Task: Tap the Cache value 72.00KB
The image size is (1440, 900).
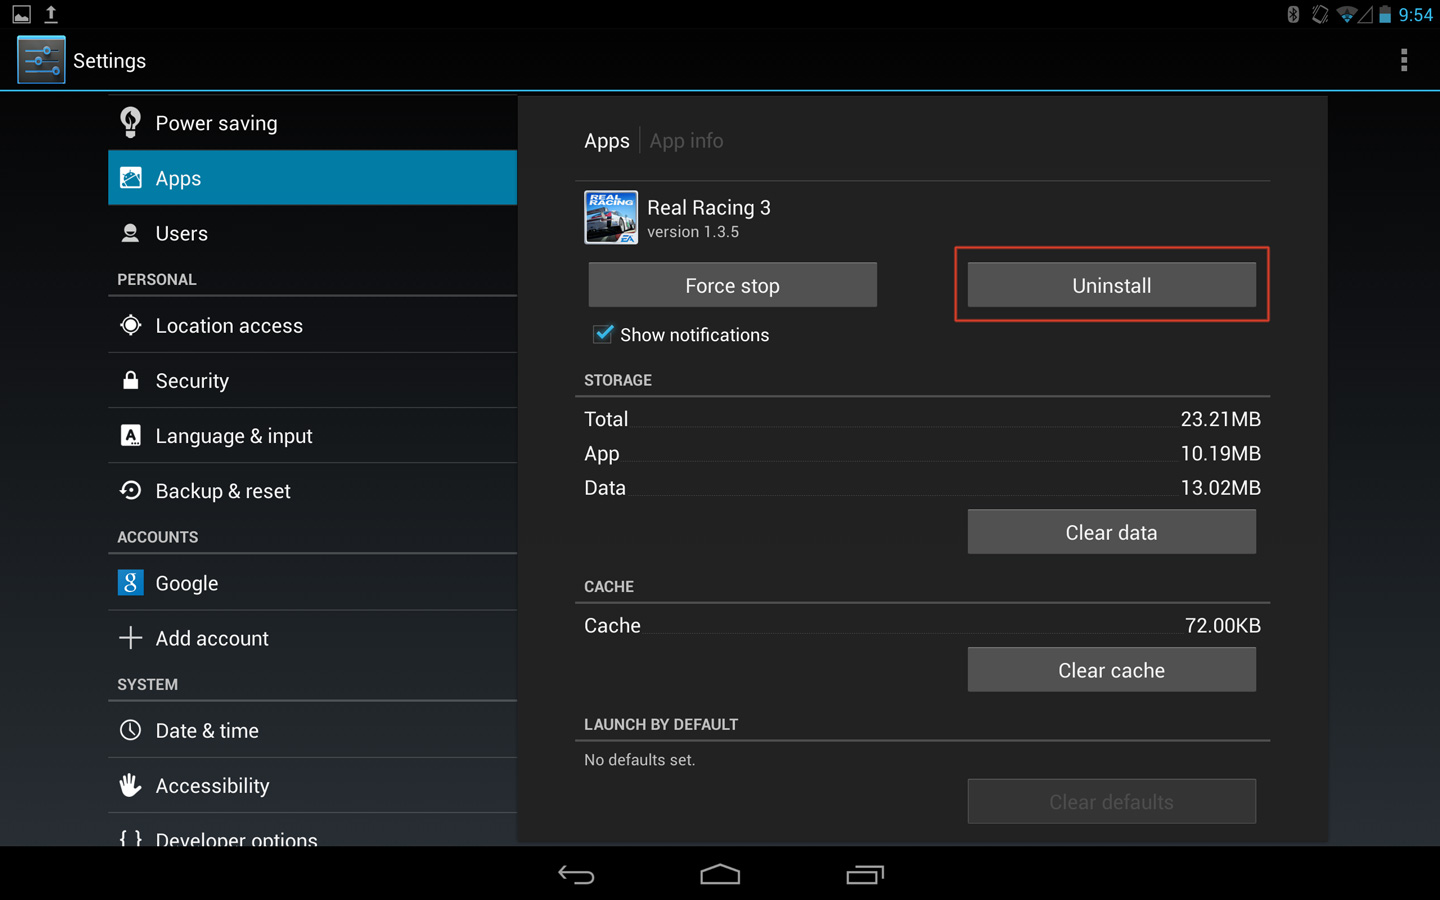Action: [1223, 625]
